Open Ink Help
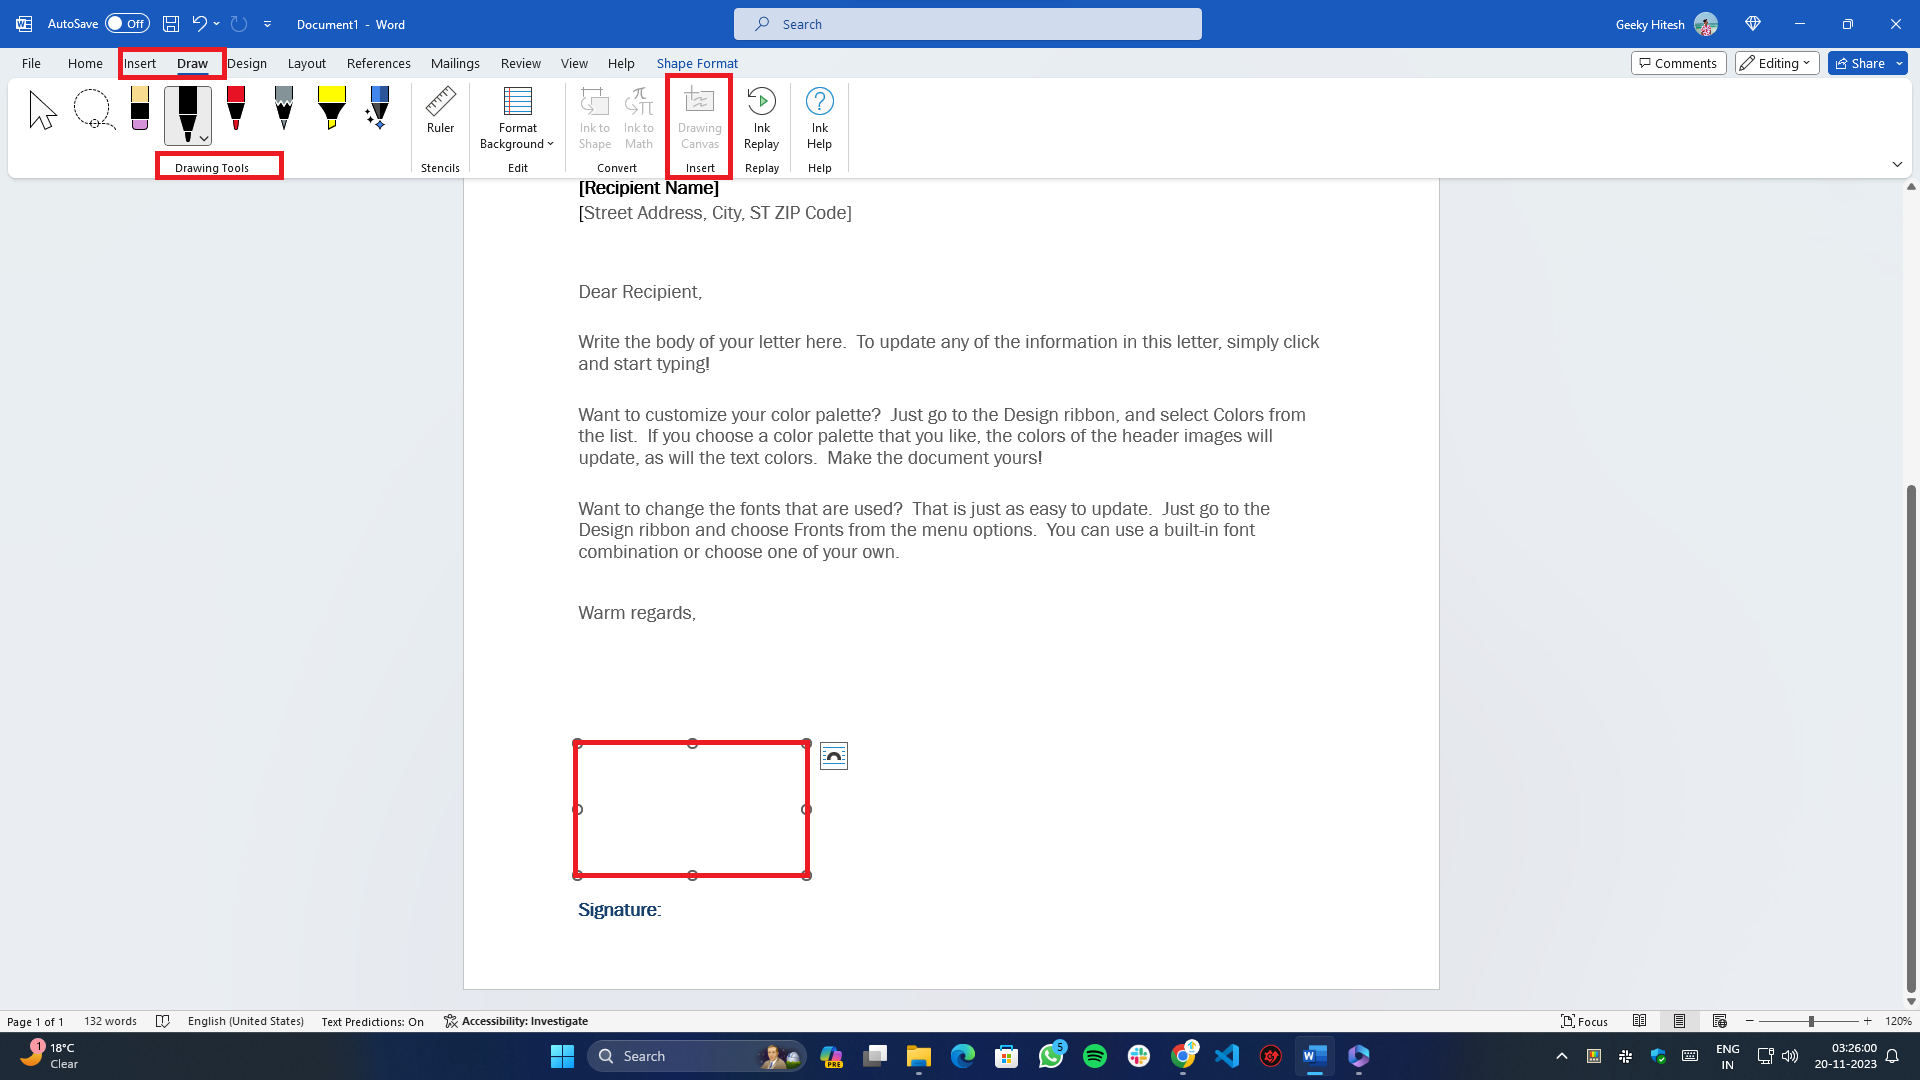Screen dimensions: 1920x1080 [819, 118]
